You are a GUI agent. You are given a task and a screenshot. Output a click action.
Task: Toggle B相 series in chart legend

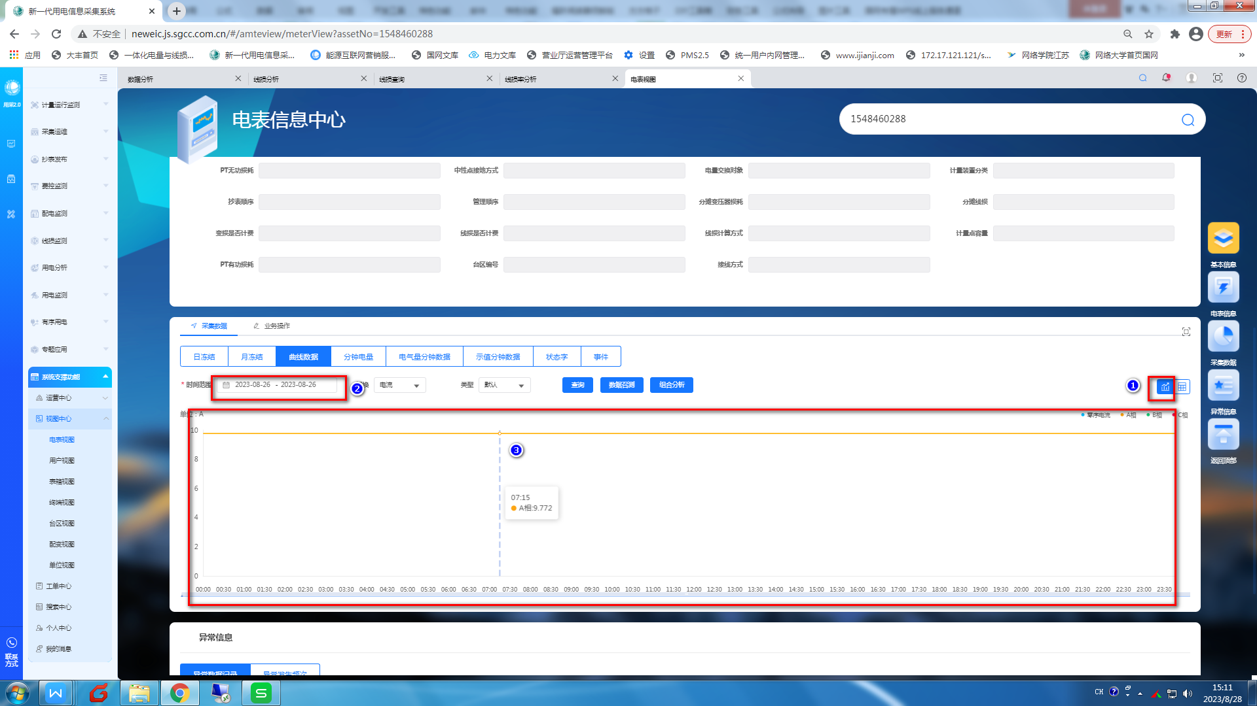(1155, 415)
